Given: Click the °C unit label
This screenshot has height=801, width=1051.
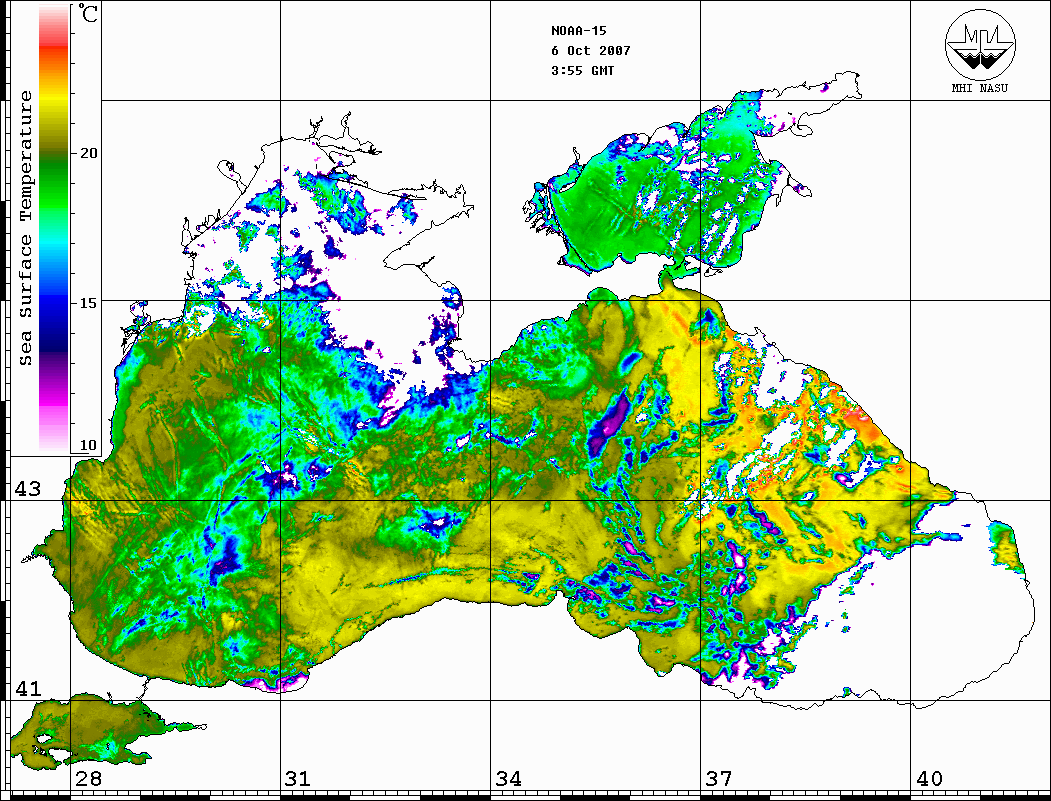Looking at the screenshot, I should [88, 13].
